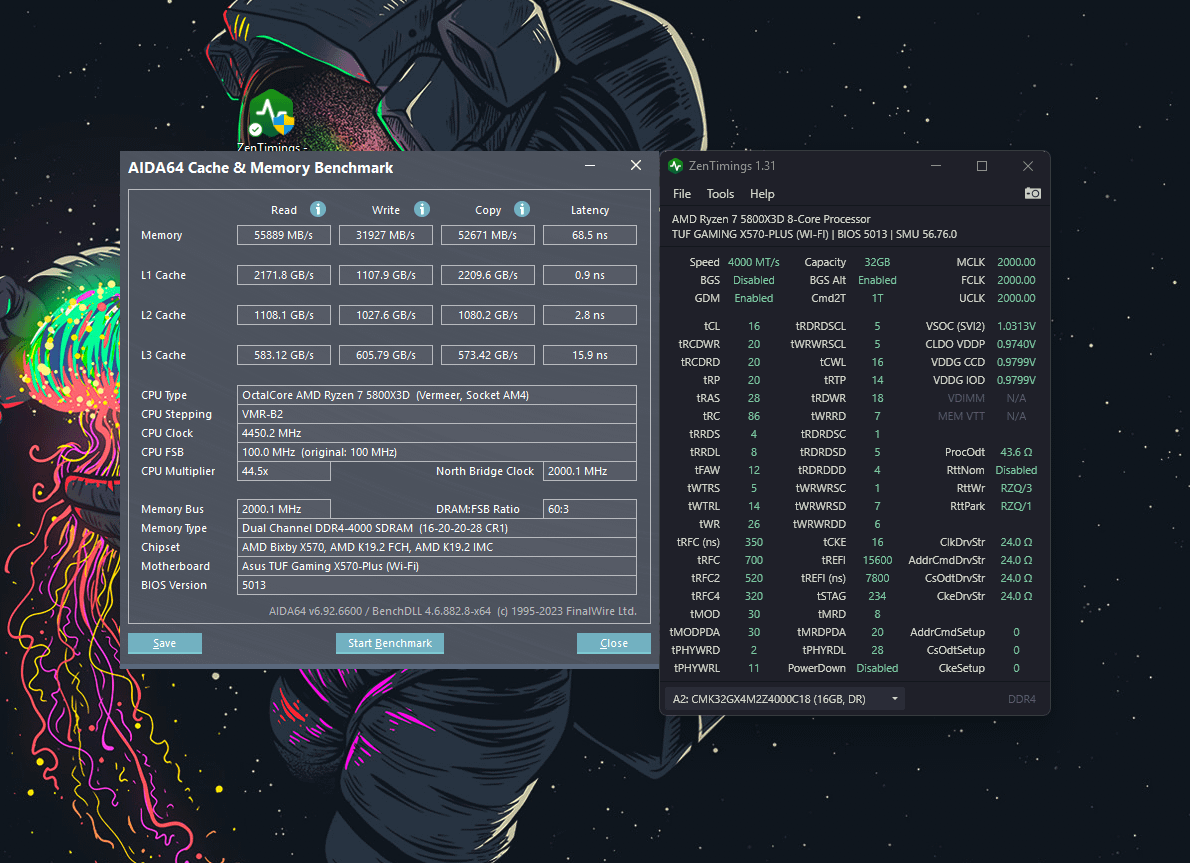Click the Save button in AIDA64

tap(165, 643)
